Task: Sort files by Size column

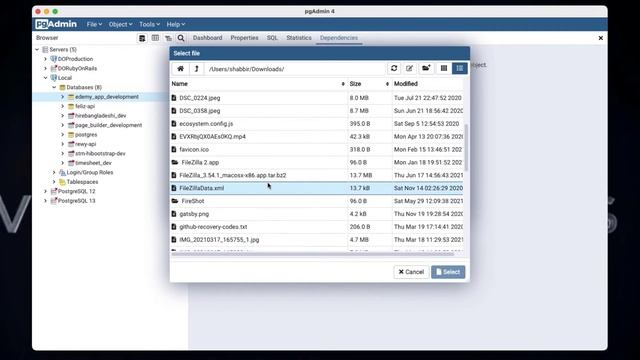Action: (369, 84)
